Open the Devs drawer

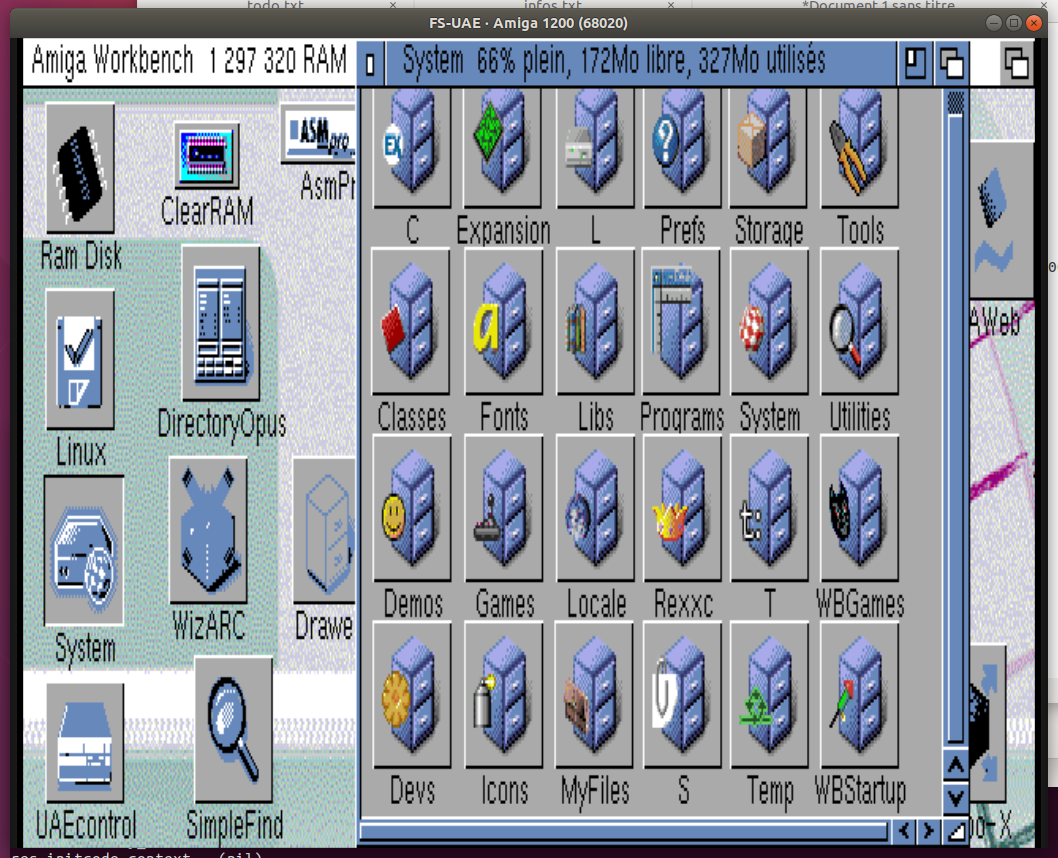[x=412, y=695]
